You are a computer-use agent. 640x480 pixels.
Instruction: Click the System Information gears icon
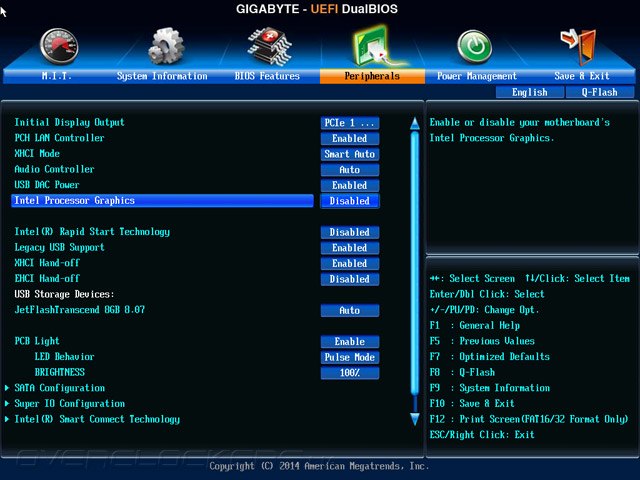166,46
